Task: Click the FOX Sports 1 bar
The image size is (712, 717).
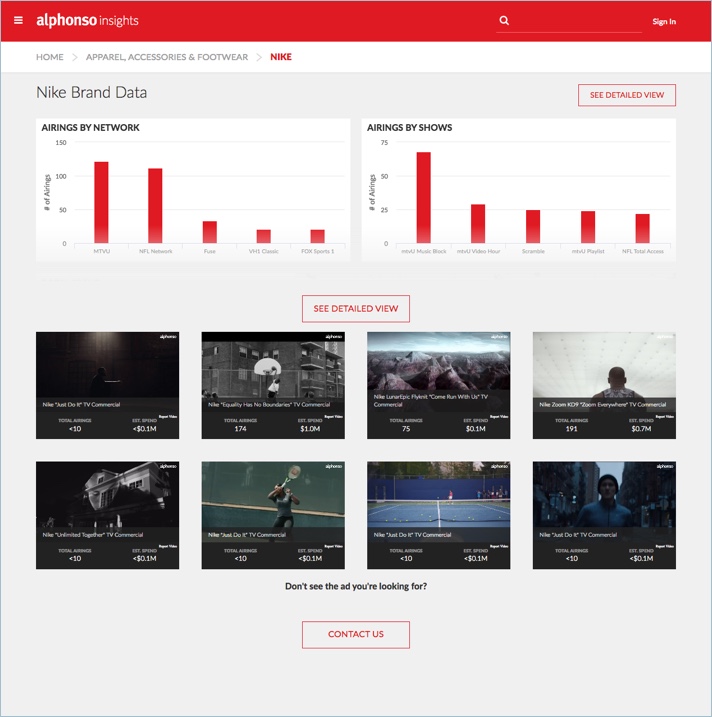Action: point(317,236)
